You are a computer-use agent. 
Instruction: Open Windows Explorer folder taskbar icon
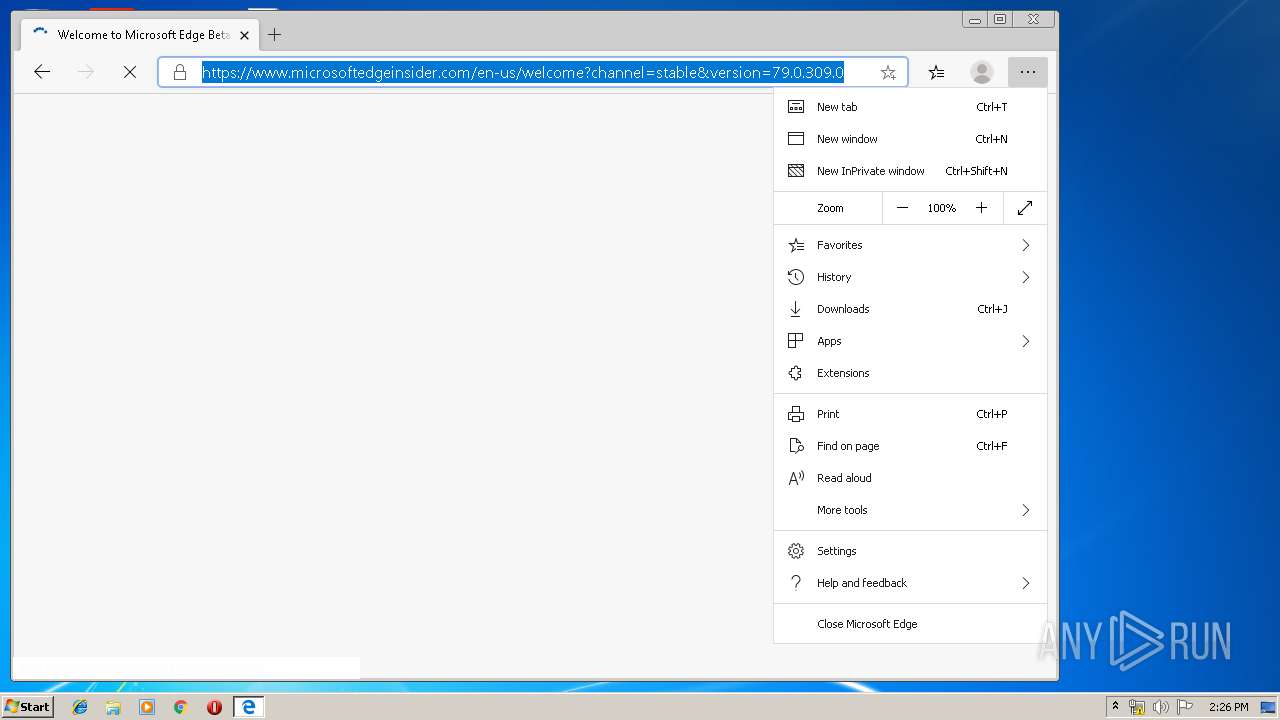pos(113,707)
